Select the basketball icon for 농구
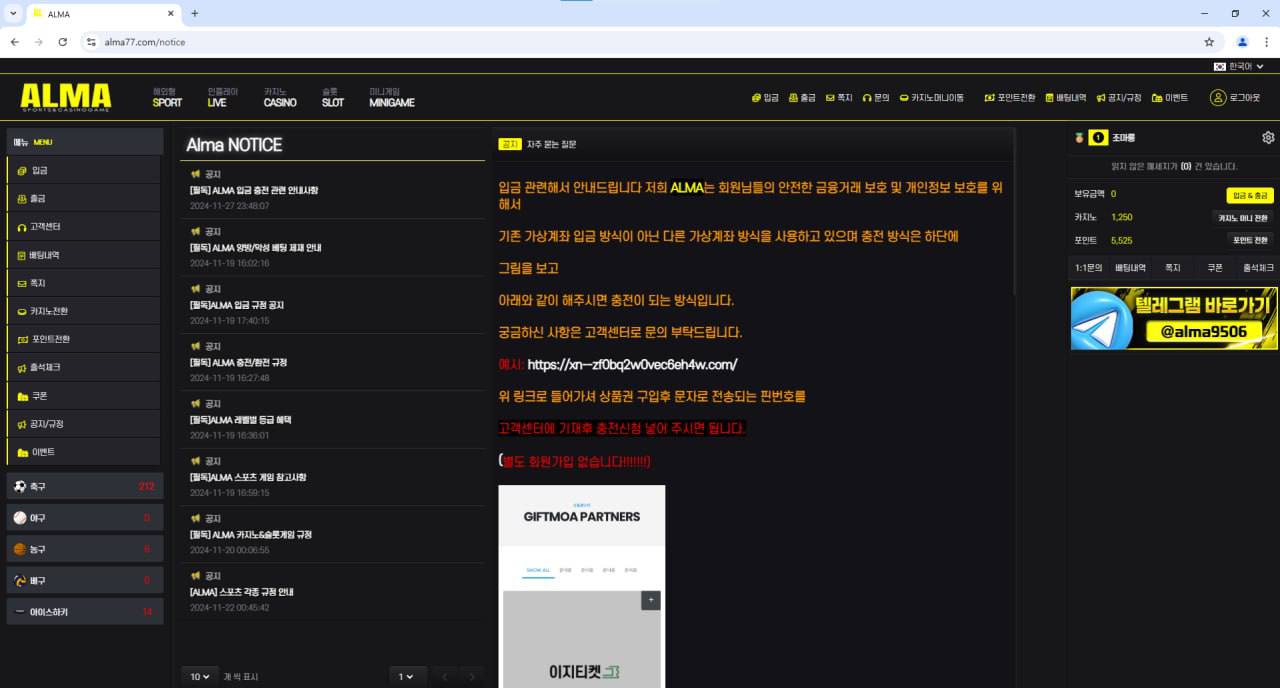1280x688 pixels. pyautogui.click(x=20, y=549)
